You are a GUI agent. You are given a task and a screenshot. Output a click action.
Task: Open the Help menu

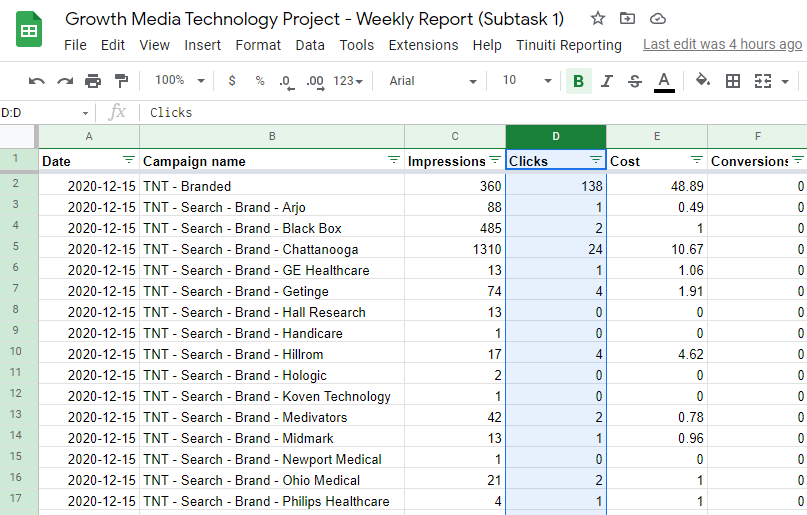point(487,45)
